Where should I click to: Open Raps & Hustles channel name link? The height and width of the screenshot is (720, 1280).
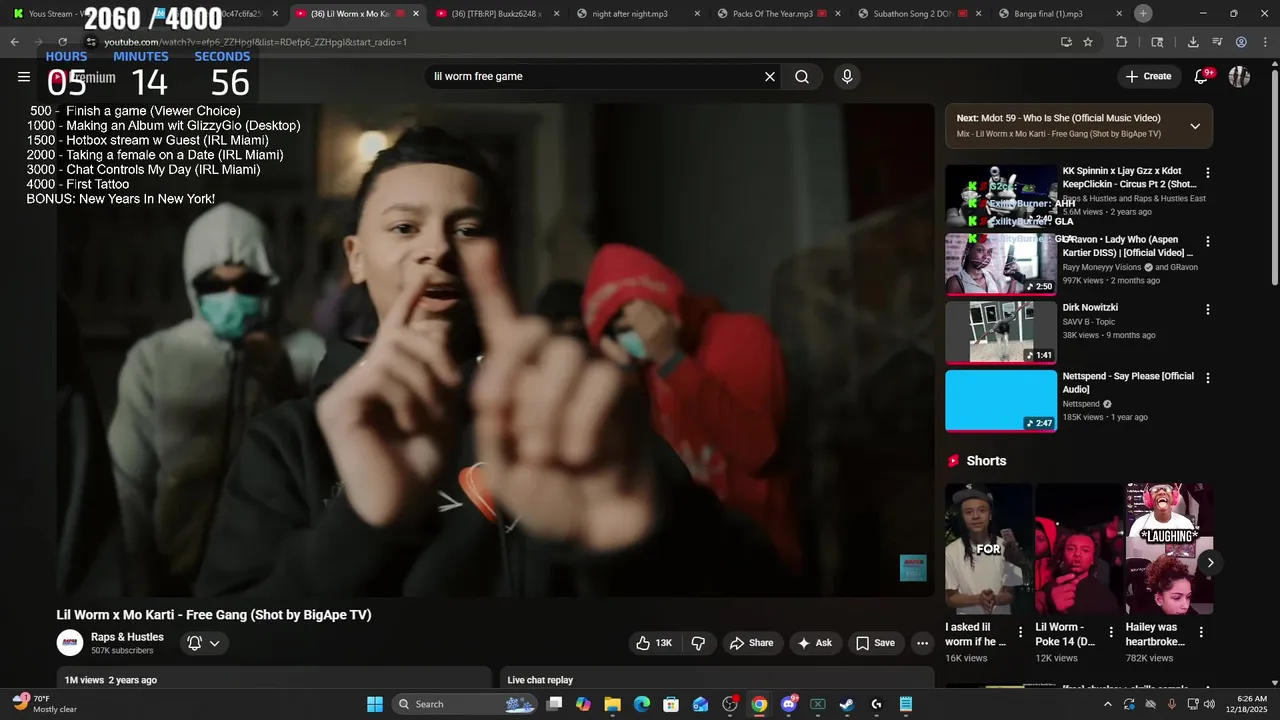pyautogui.click(x=127, y=637)
